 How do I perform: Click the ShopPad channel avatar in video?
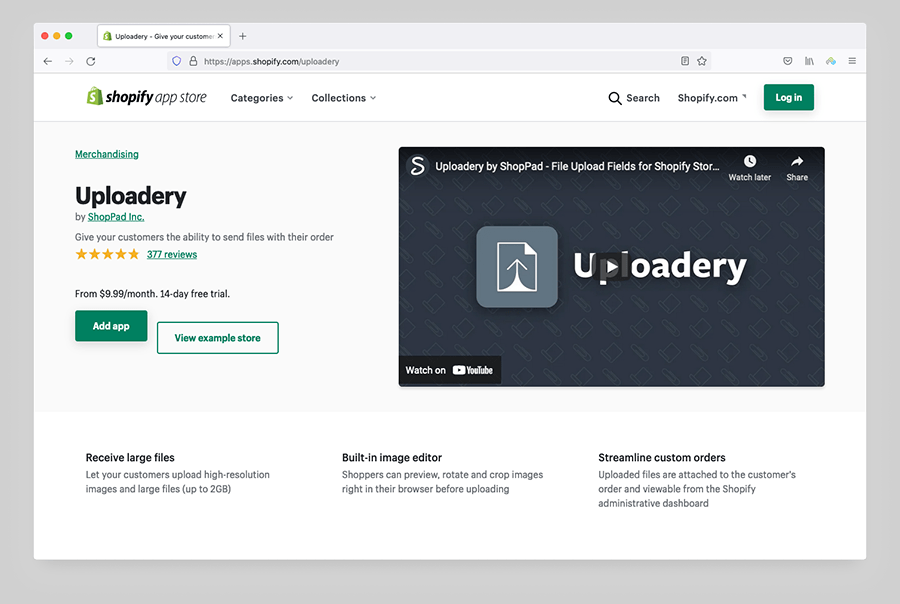click(417, 166)
